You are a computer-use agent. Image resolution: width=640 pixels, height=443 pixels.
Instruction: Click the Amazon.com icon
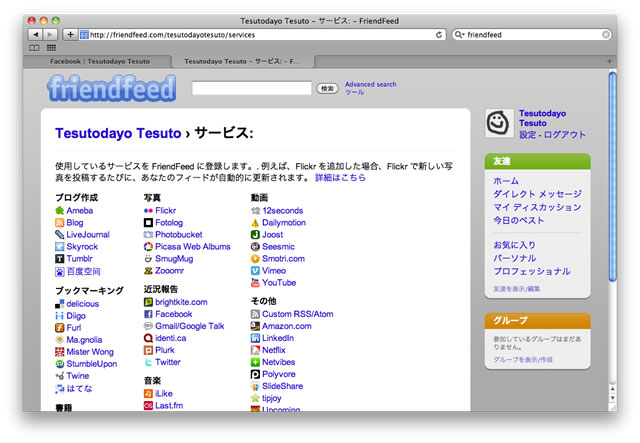click(255, 326)
